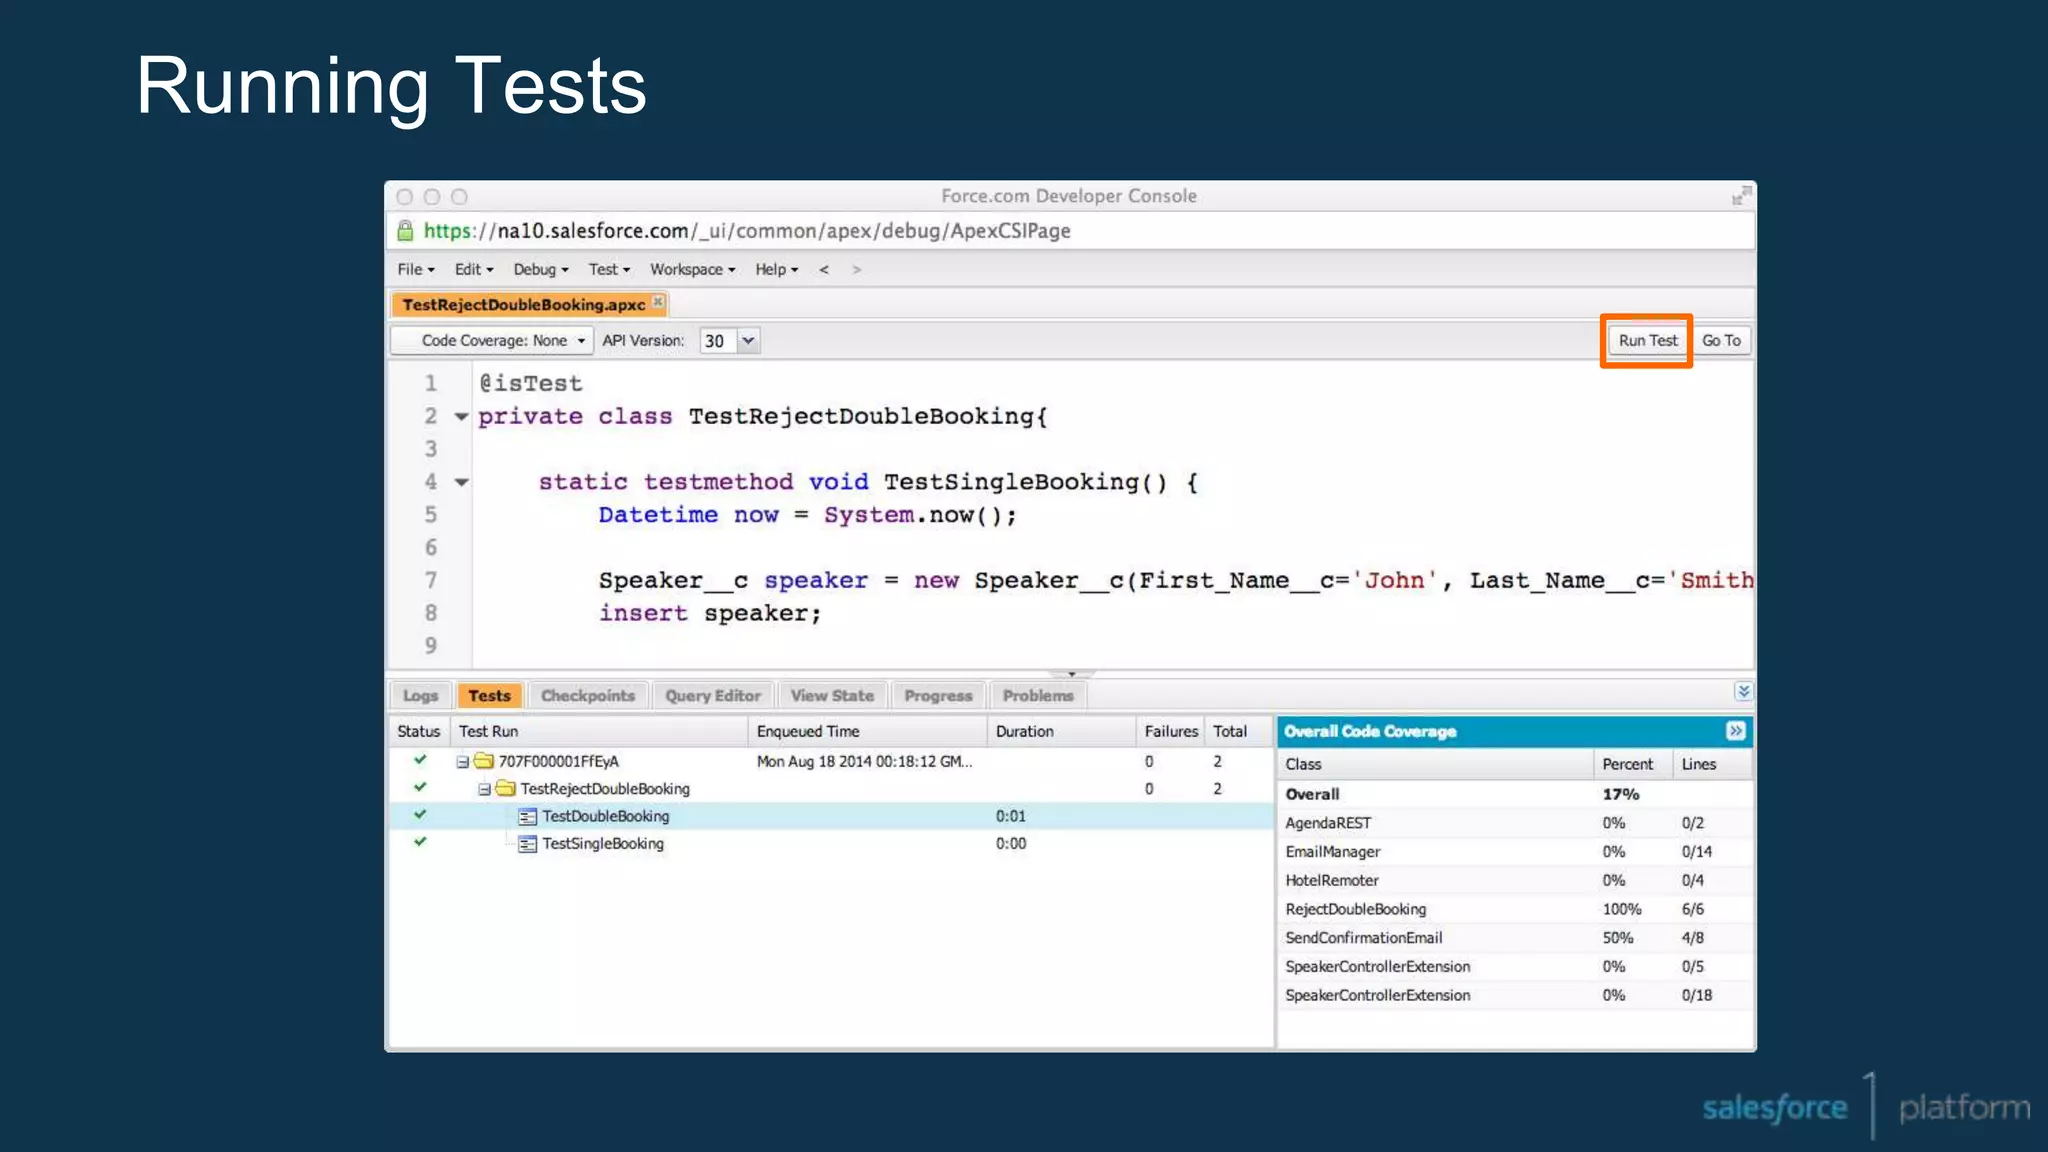Switch to the Logs tab
Screen dimensions: 2048x1152
(420, 695)
